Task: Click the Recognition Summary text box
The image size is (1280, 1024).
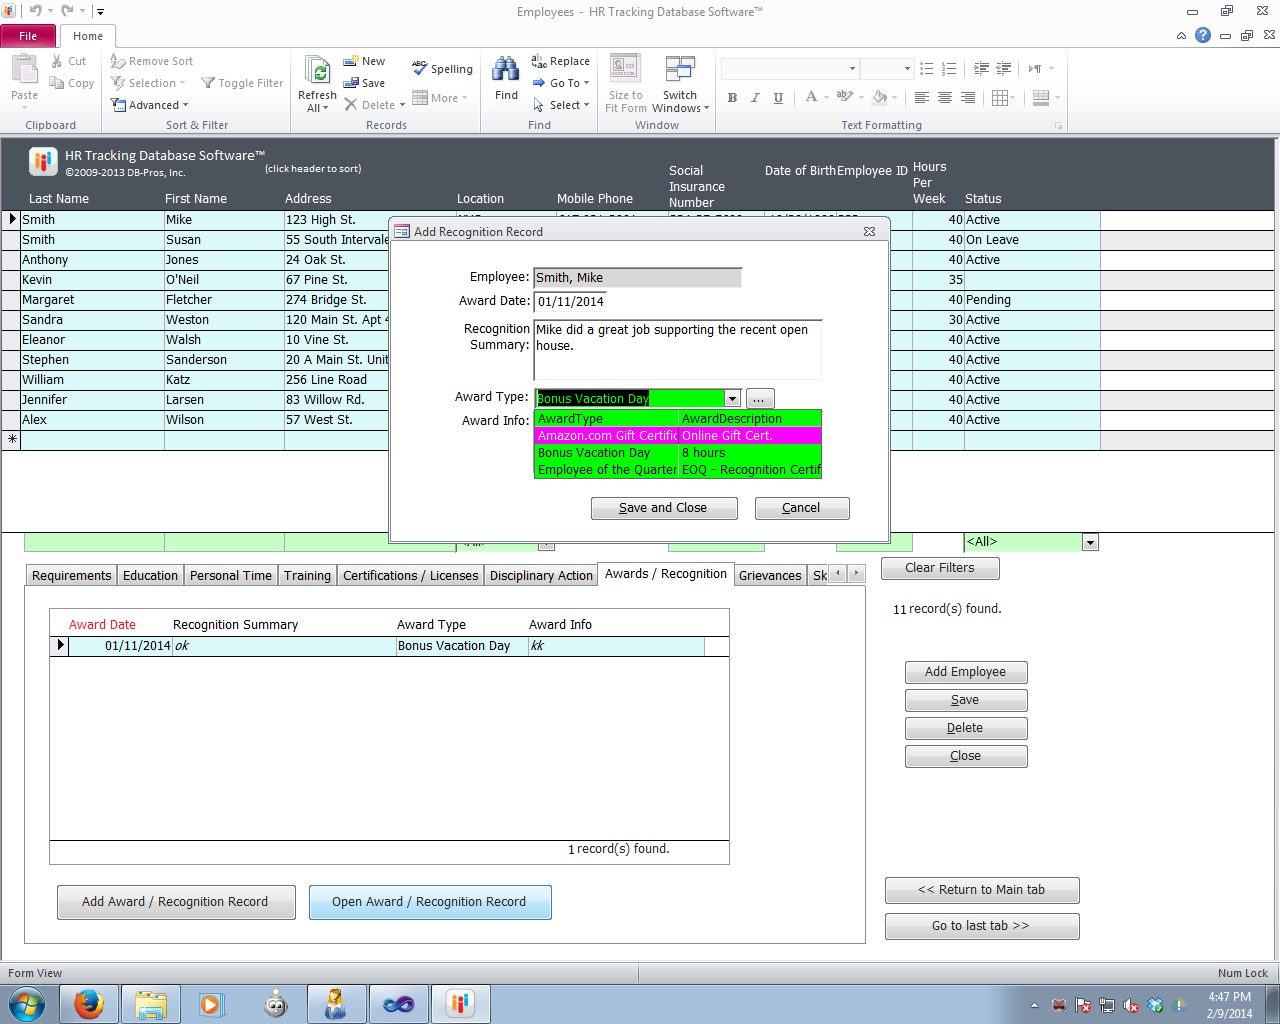Action: coord(678,349)
